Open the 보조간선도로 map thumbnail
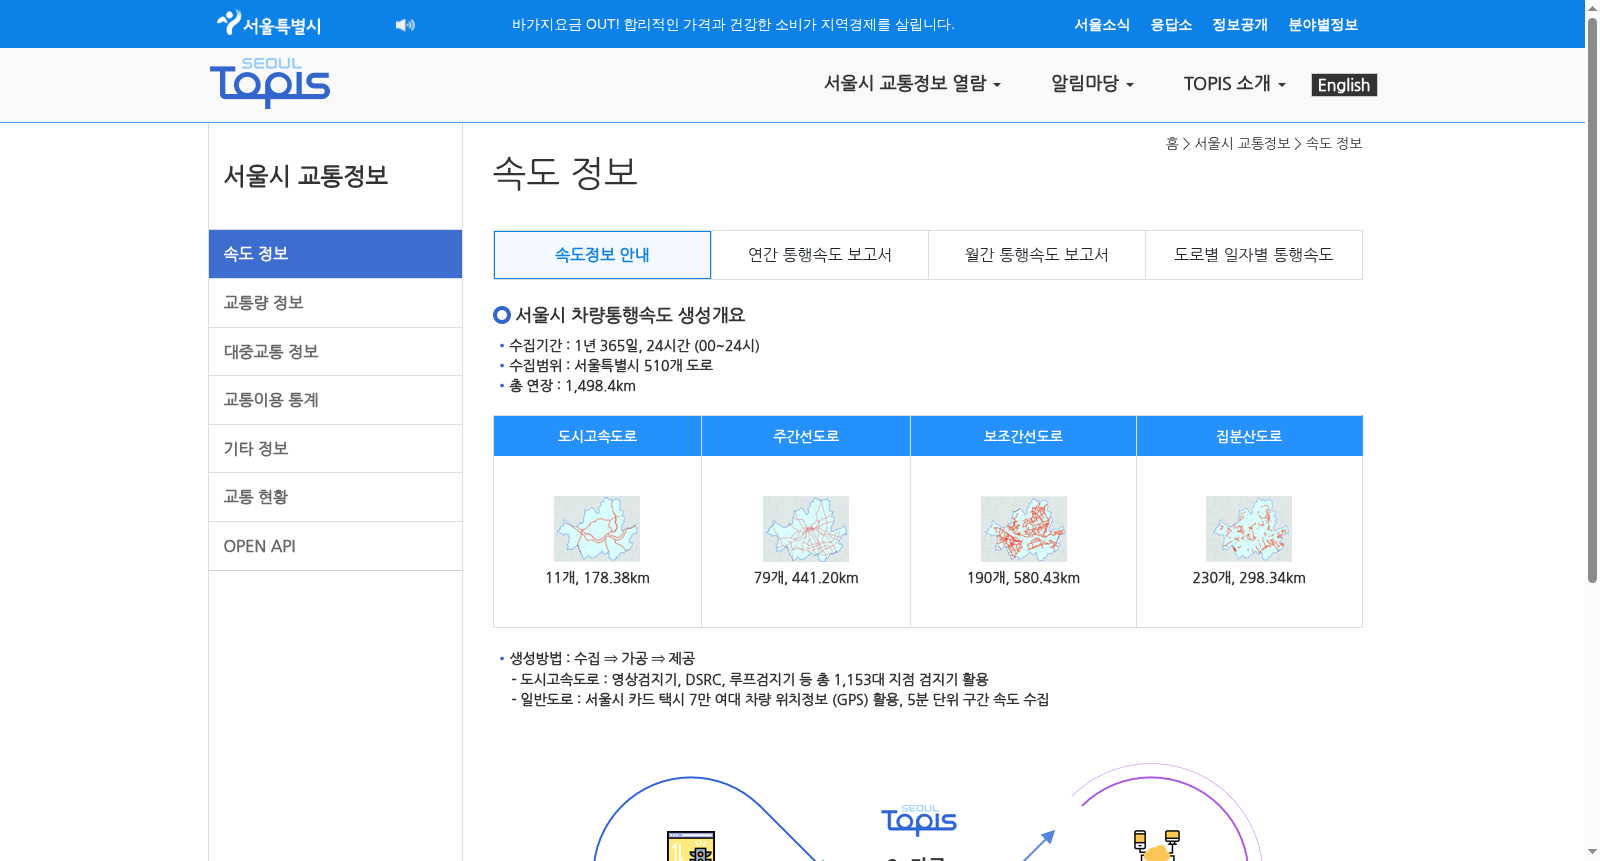1600x861 pixels. point(1023,529)
